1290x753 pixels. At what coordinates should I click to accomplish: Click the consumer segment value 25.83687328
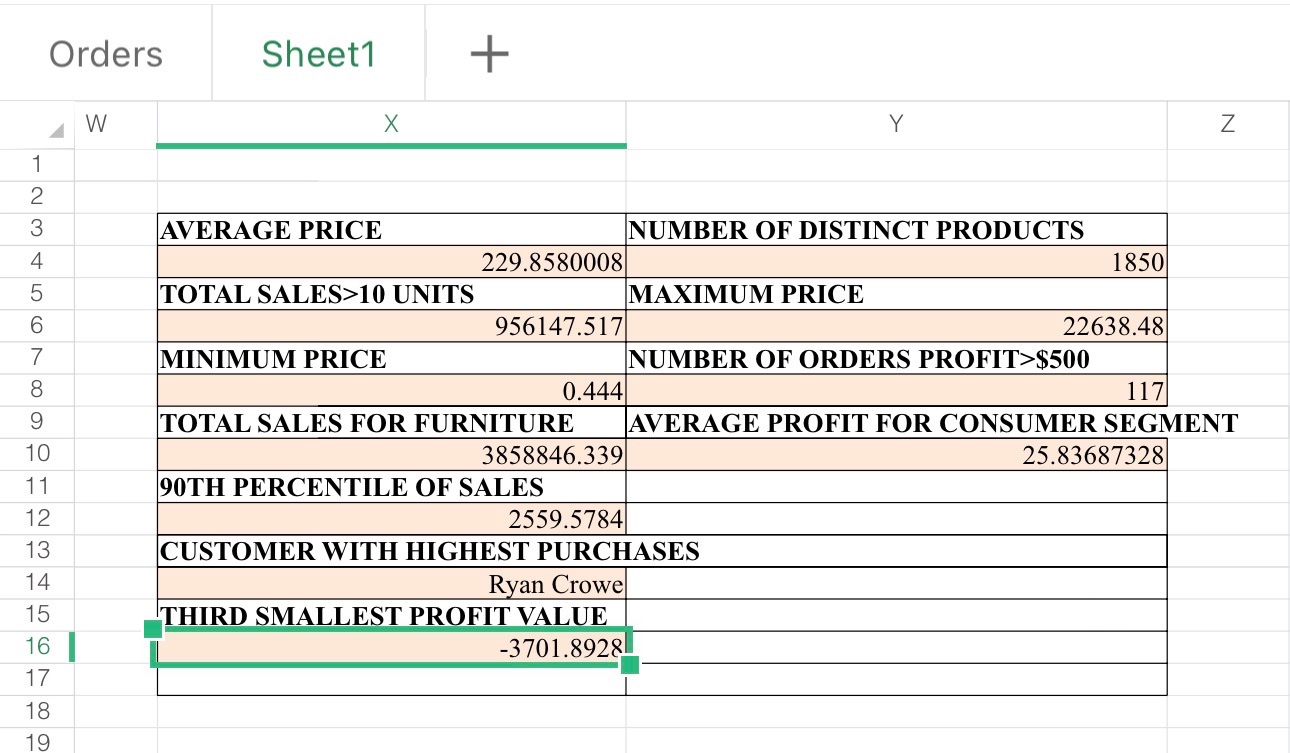pyautogui.click(x=896, y=455)
